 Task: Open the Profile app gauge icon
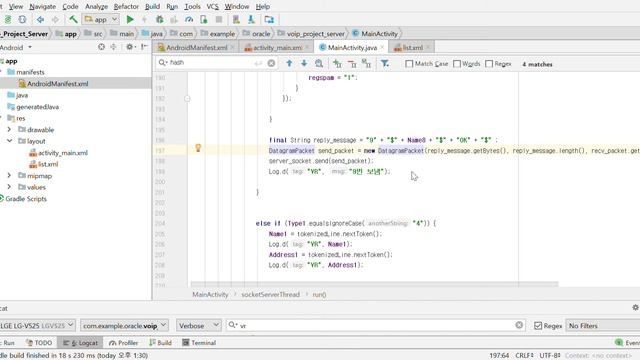point(189,19)
